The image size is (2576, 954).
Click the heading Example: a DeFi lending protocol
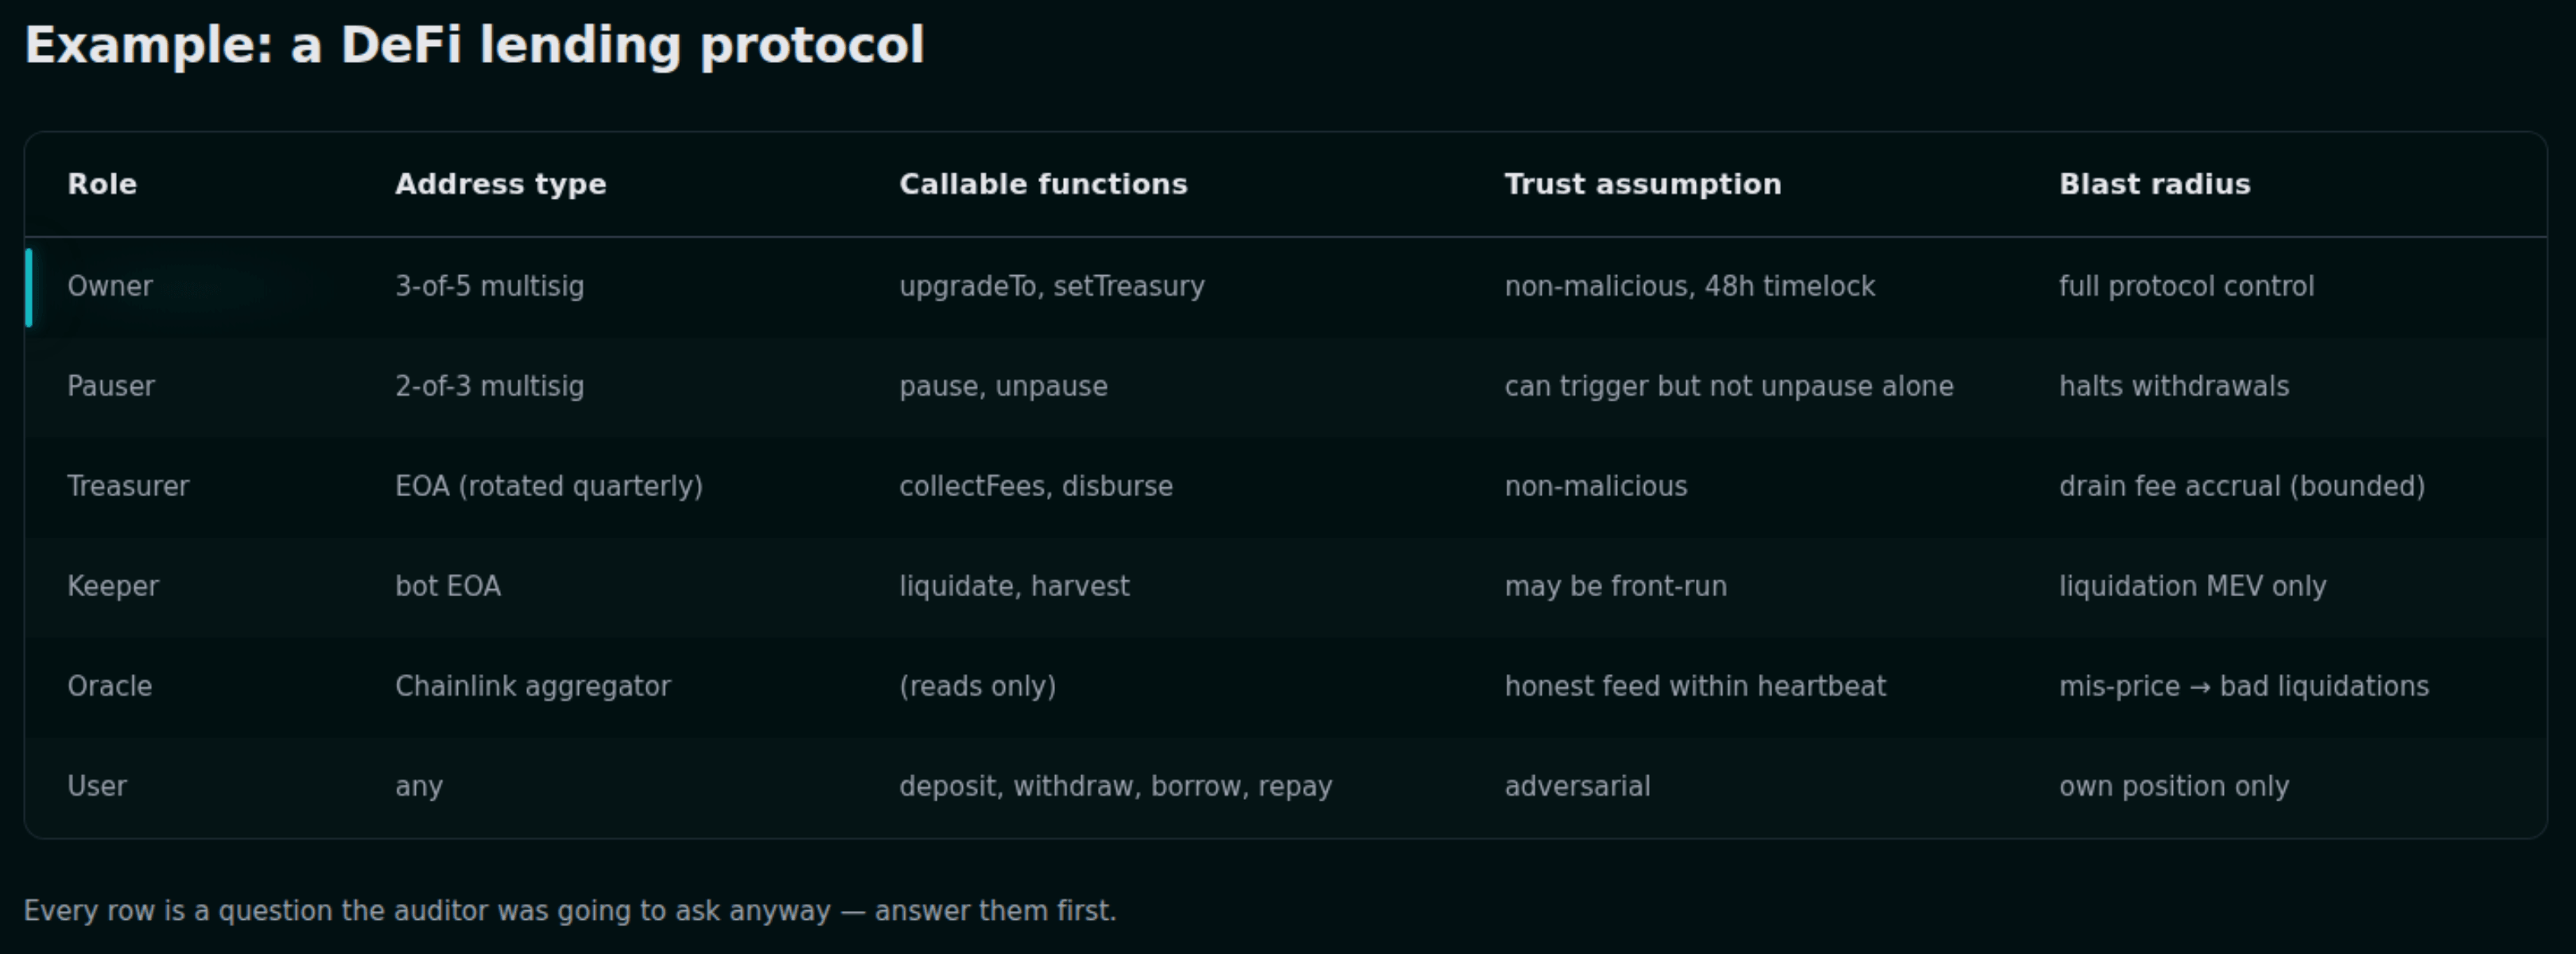[474, 46]
